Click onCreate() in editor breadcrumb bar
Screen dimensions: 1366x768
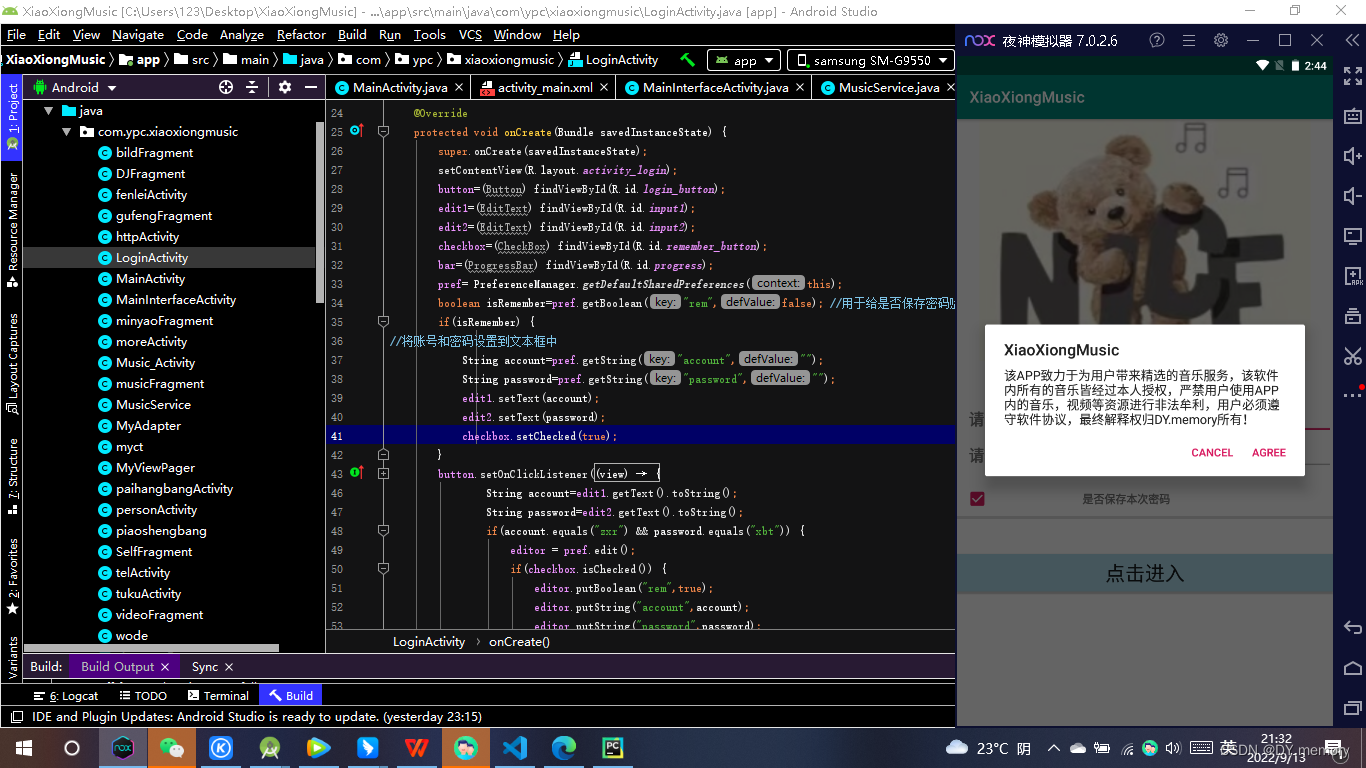[x=519, y=641]
